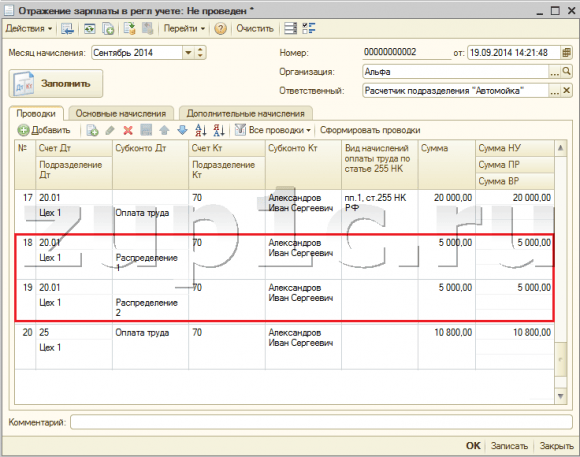
Task: Expand the Перейти dropdown menu
Action: click(184, 28)
